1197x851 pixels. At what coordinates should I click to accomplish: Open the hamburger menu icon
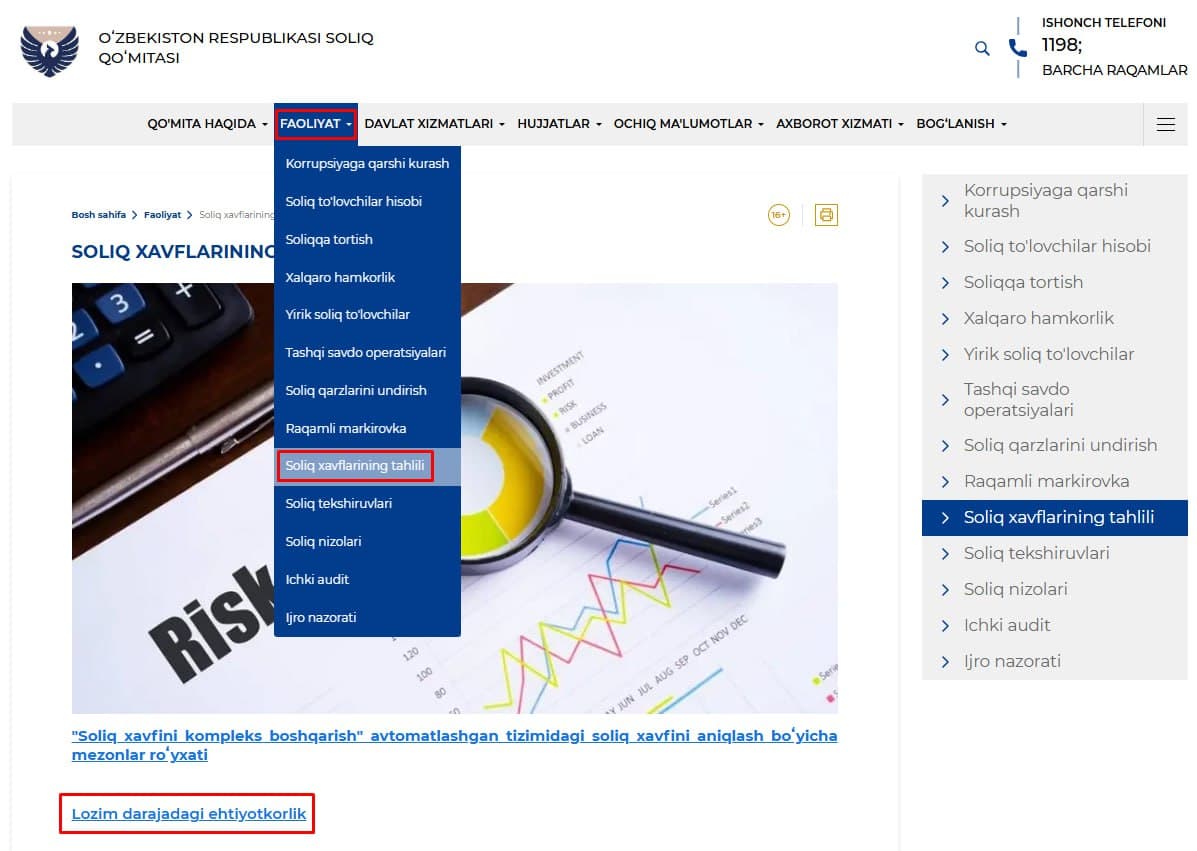[x=1165, y=124]
